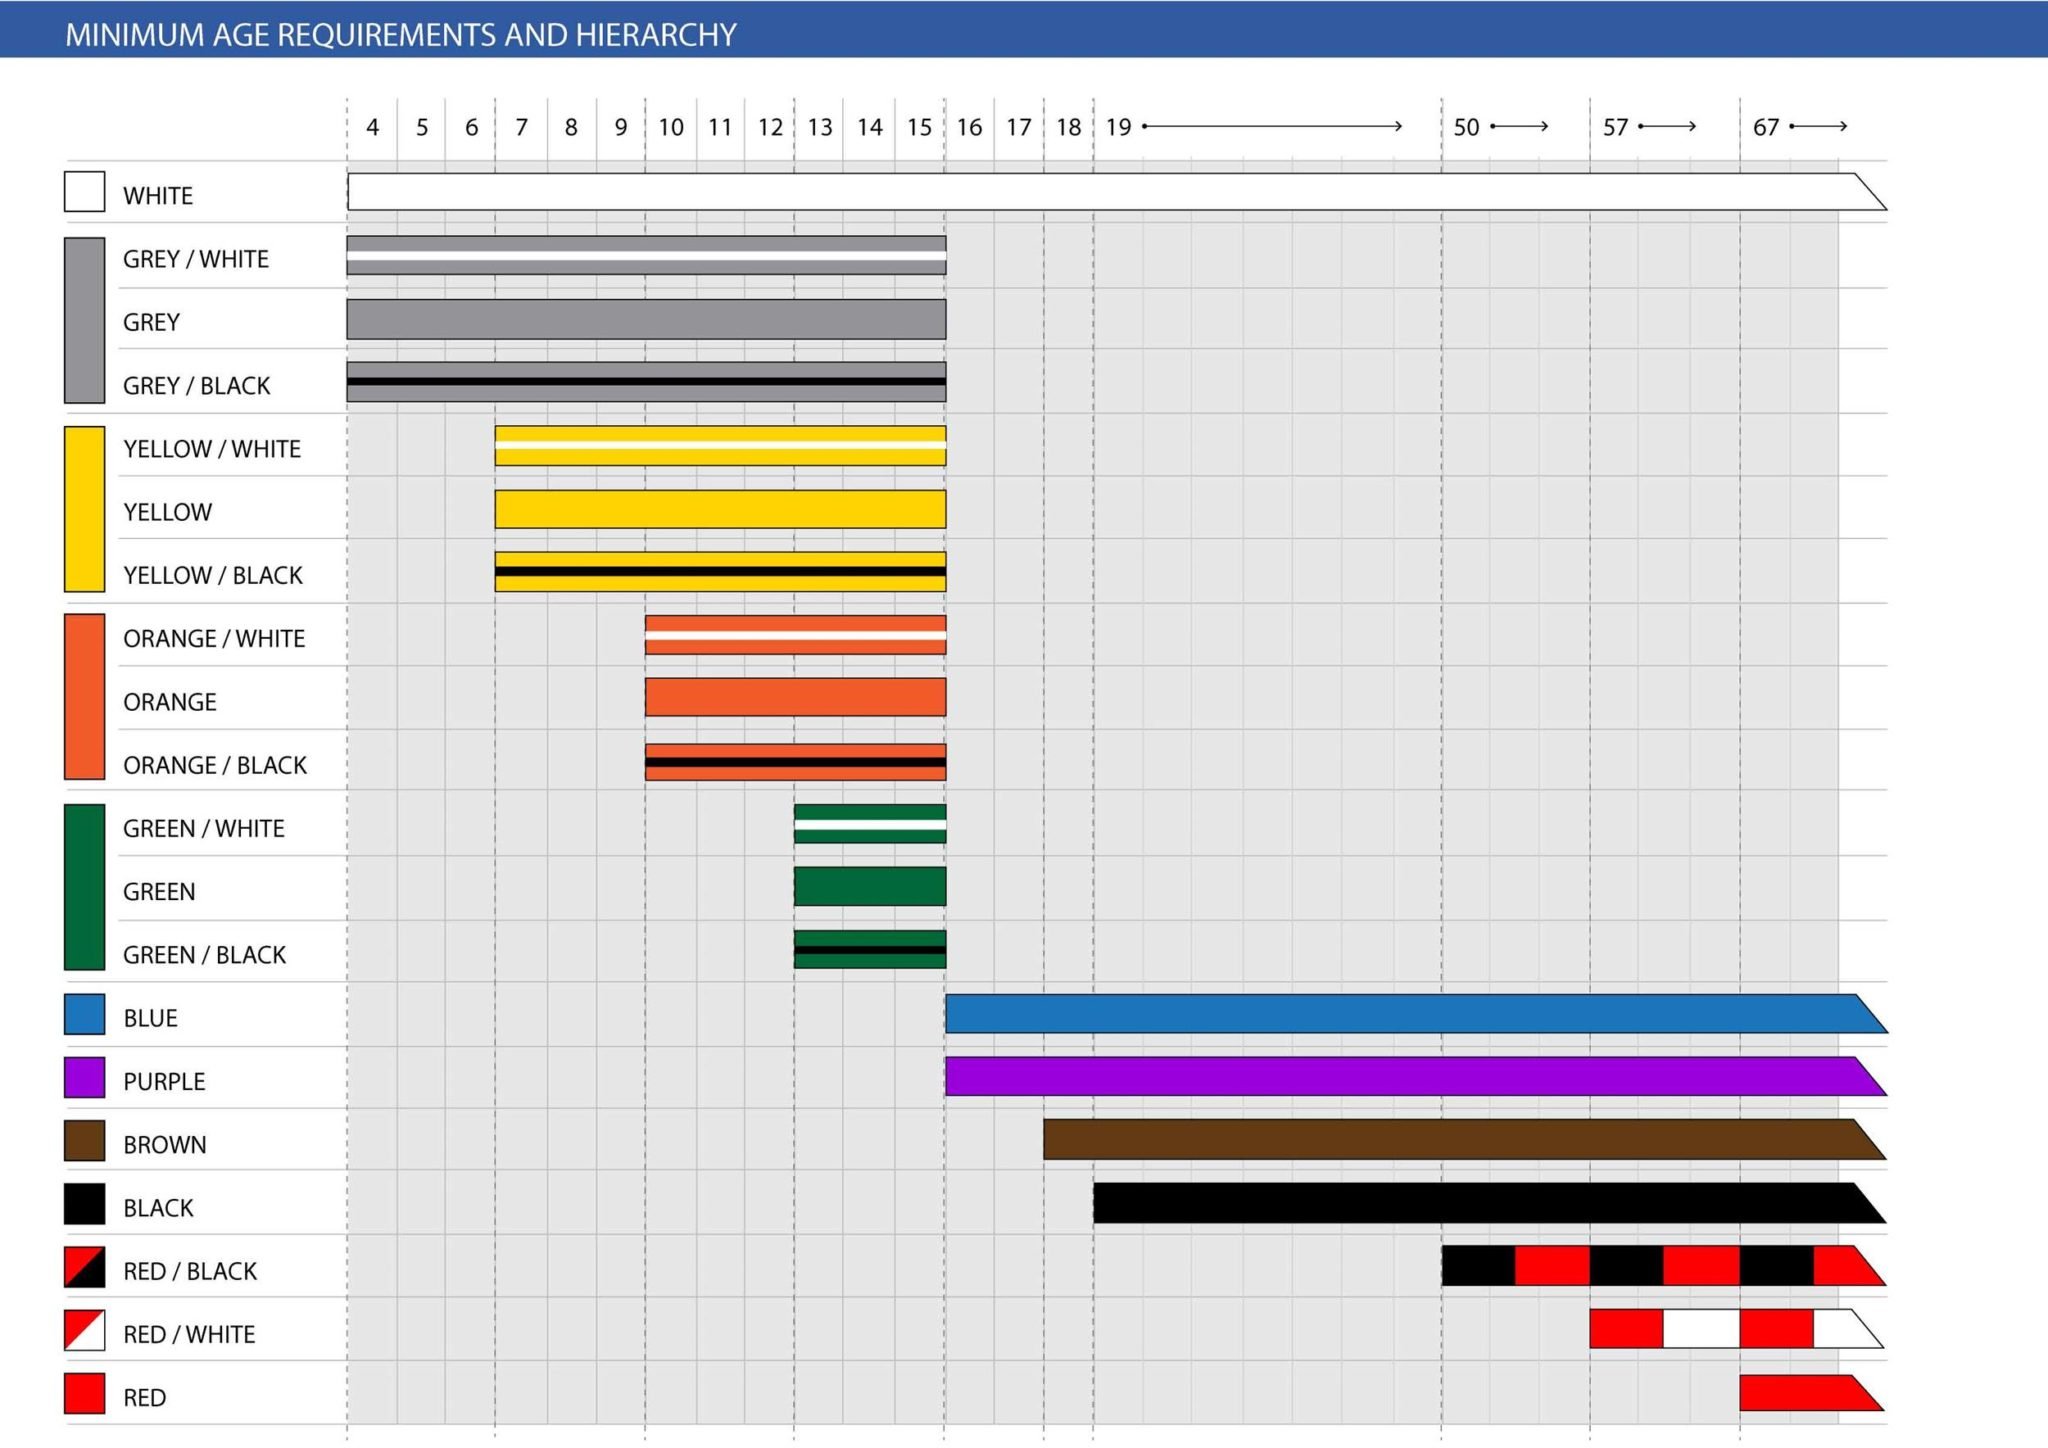This screenshot has height=1448, width=2048.
Task: Select the 'GREEN / BLACK' label
Action: click(205, 956)
